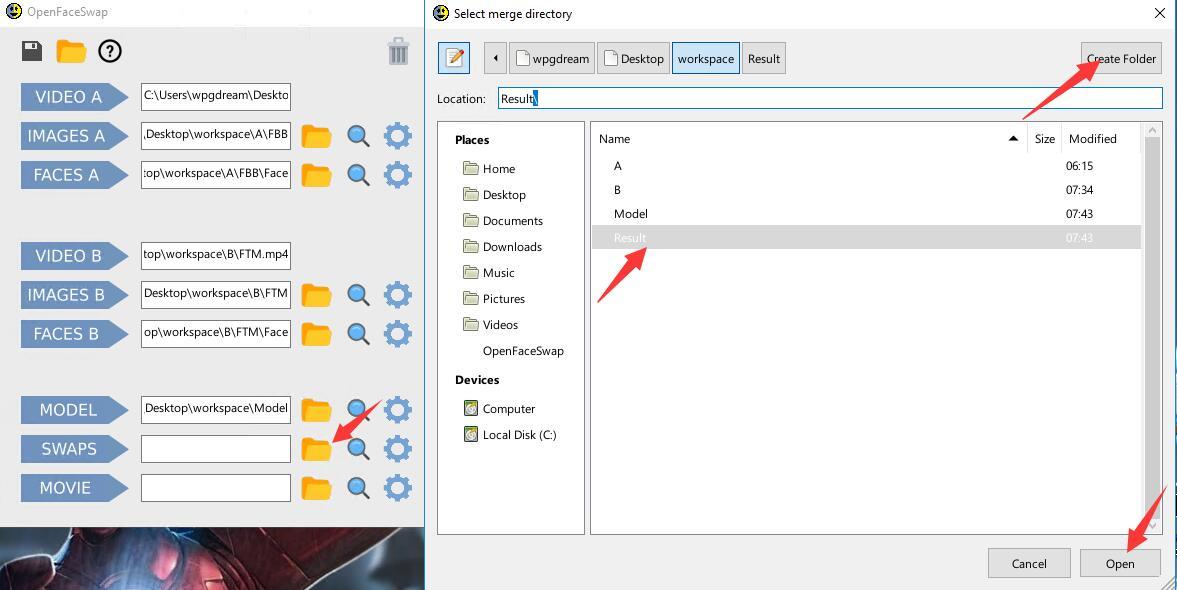Browse folder for IMAGES B
Screen dimensions: 1177x590
pos(316,295)
